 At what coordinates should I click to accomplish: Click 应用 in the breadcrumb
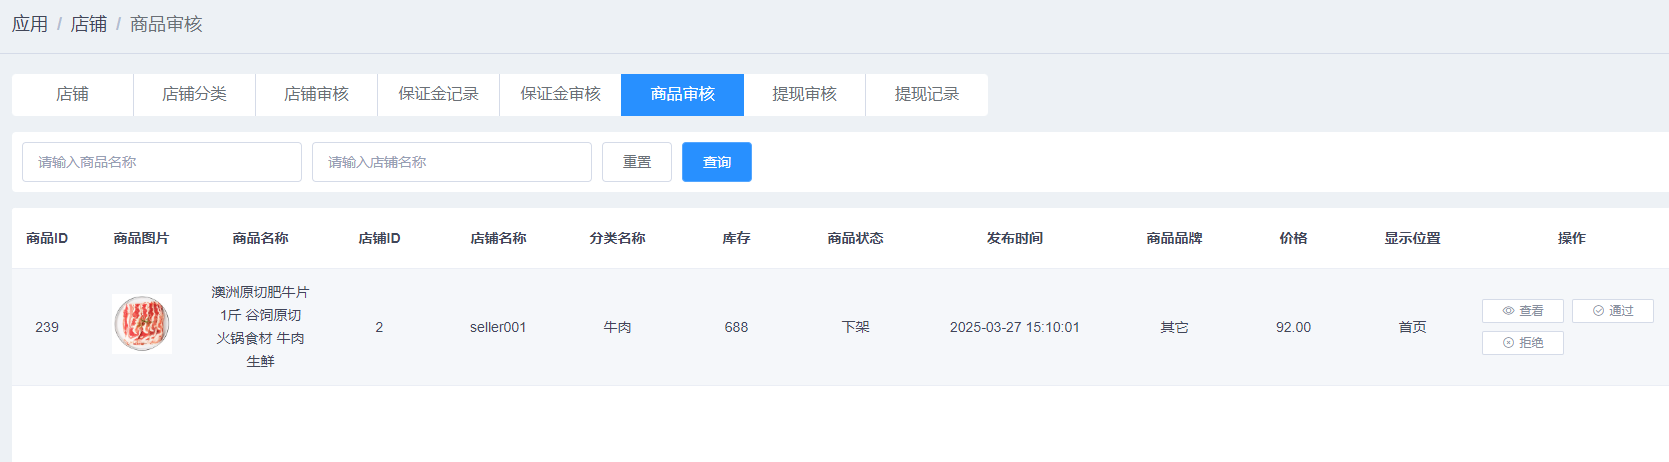tap(30, 24)
